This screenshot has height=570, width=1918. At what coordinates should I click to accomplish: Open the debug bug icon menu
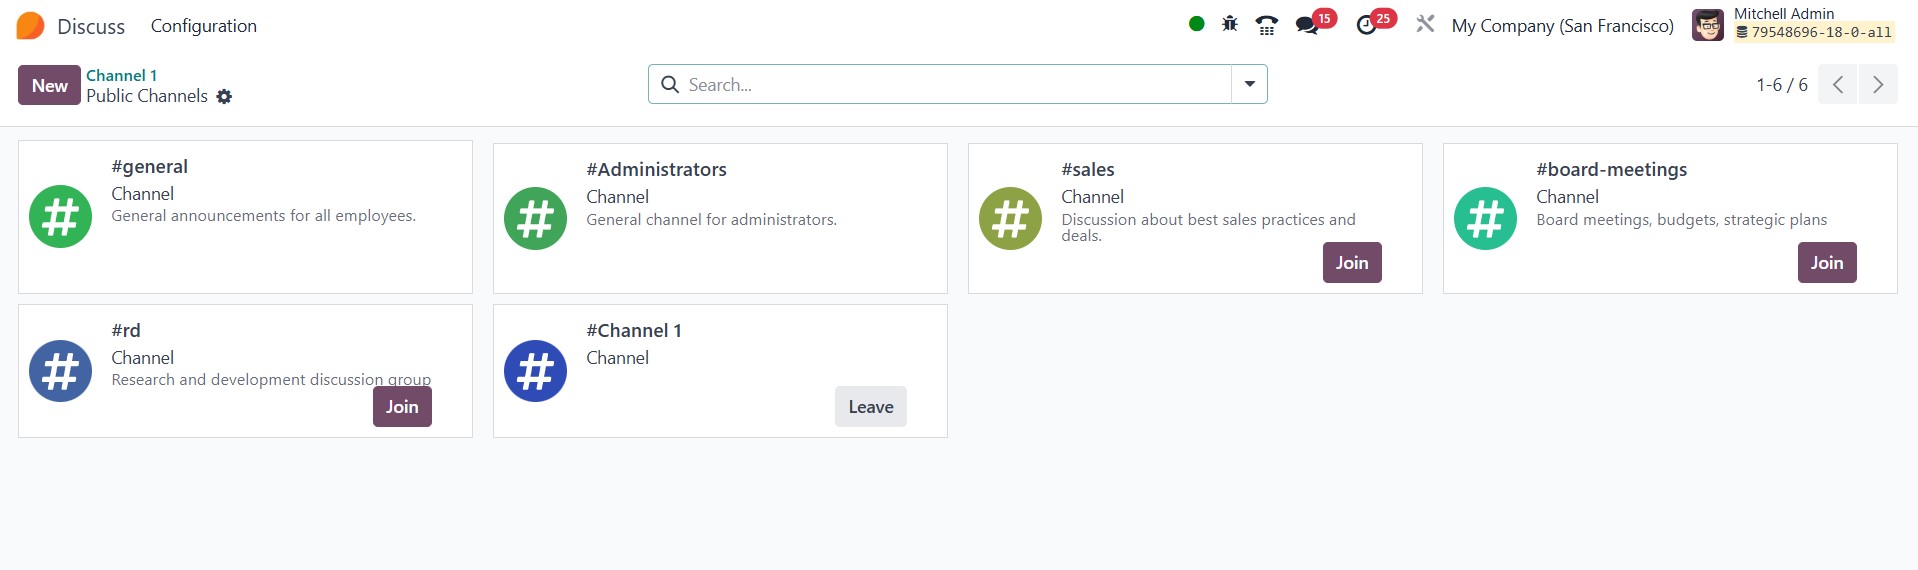(1230, 24)
